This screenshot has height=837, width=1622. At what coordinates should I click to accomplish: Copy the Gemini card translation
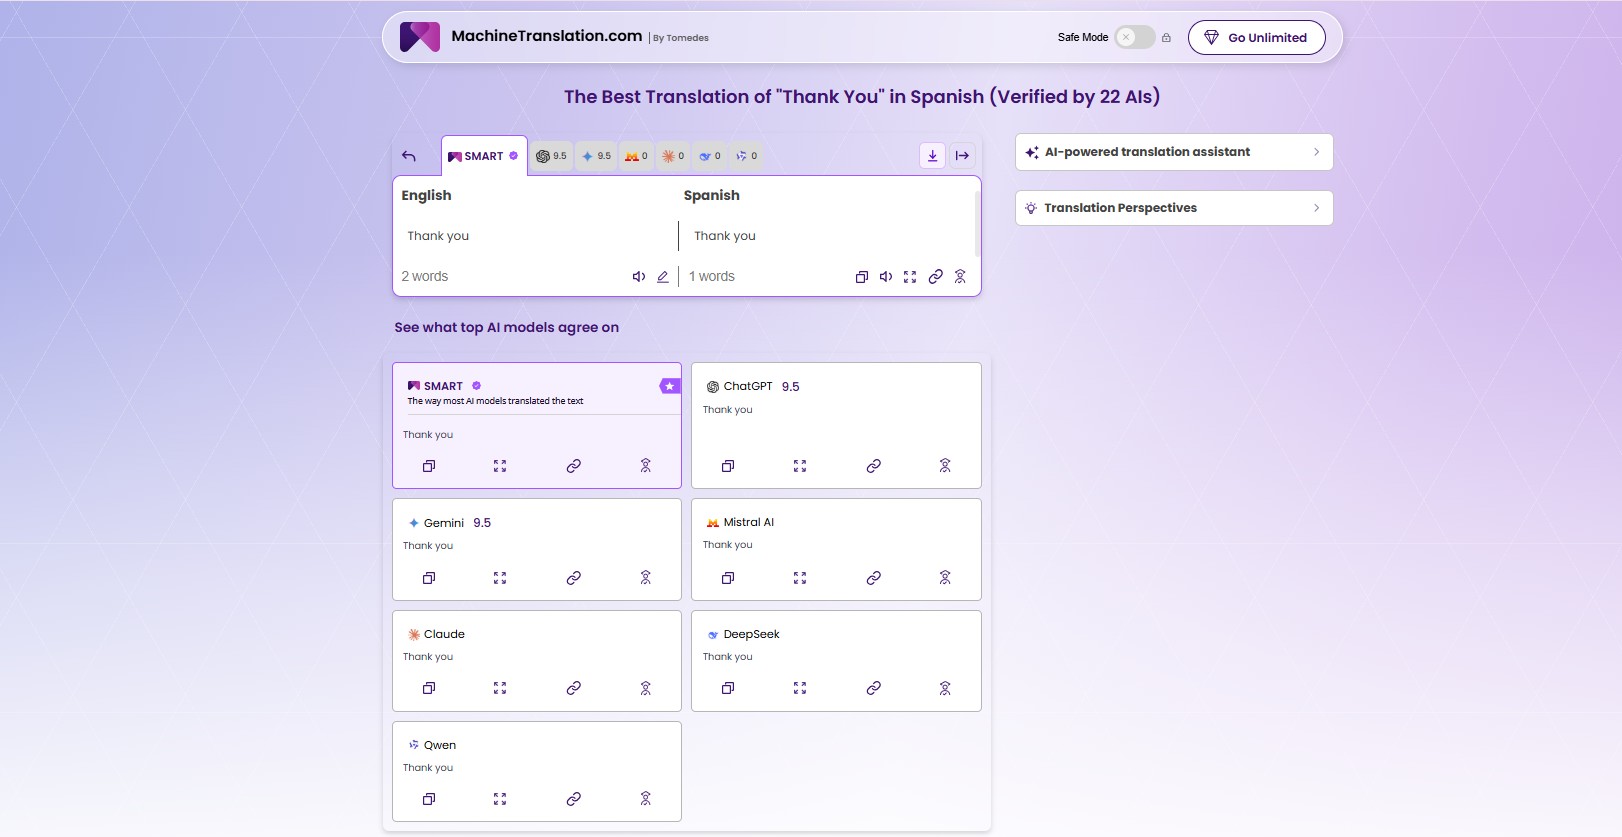coord(429,578)
